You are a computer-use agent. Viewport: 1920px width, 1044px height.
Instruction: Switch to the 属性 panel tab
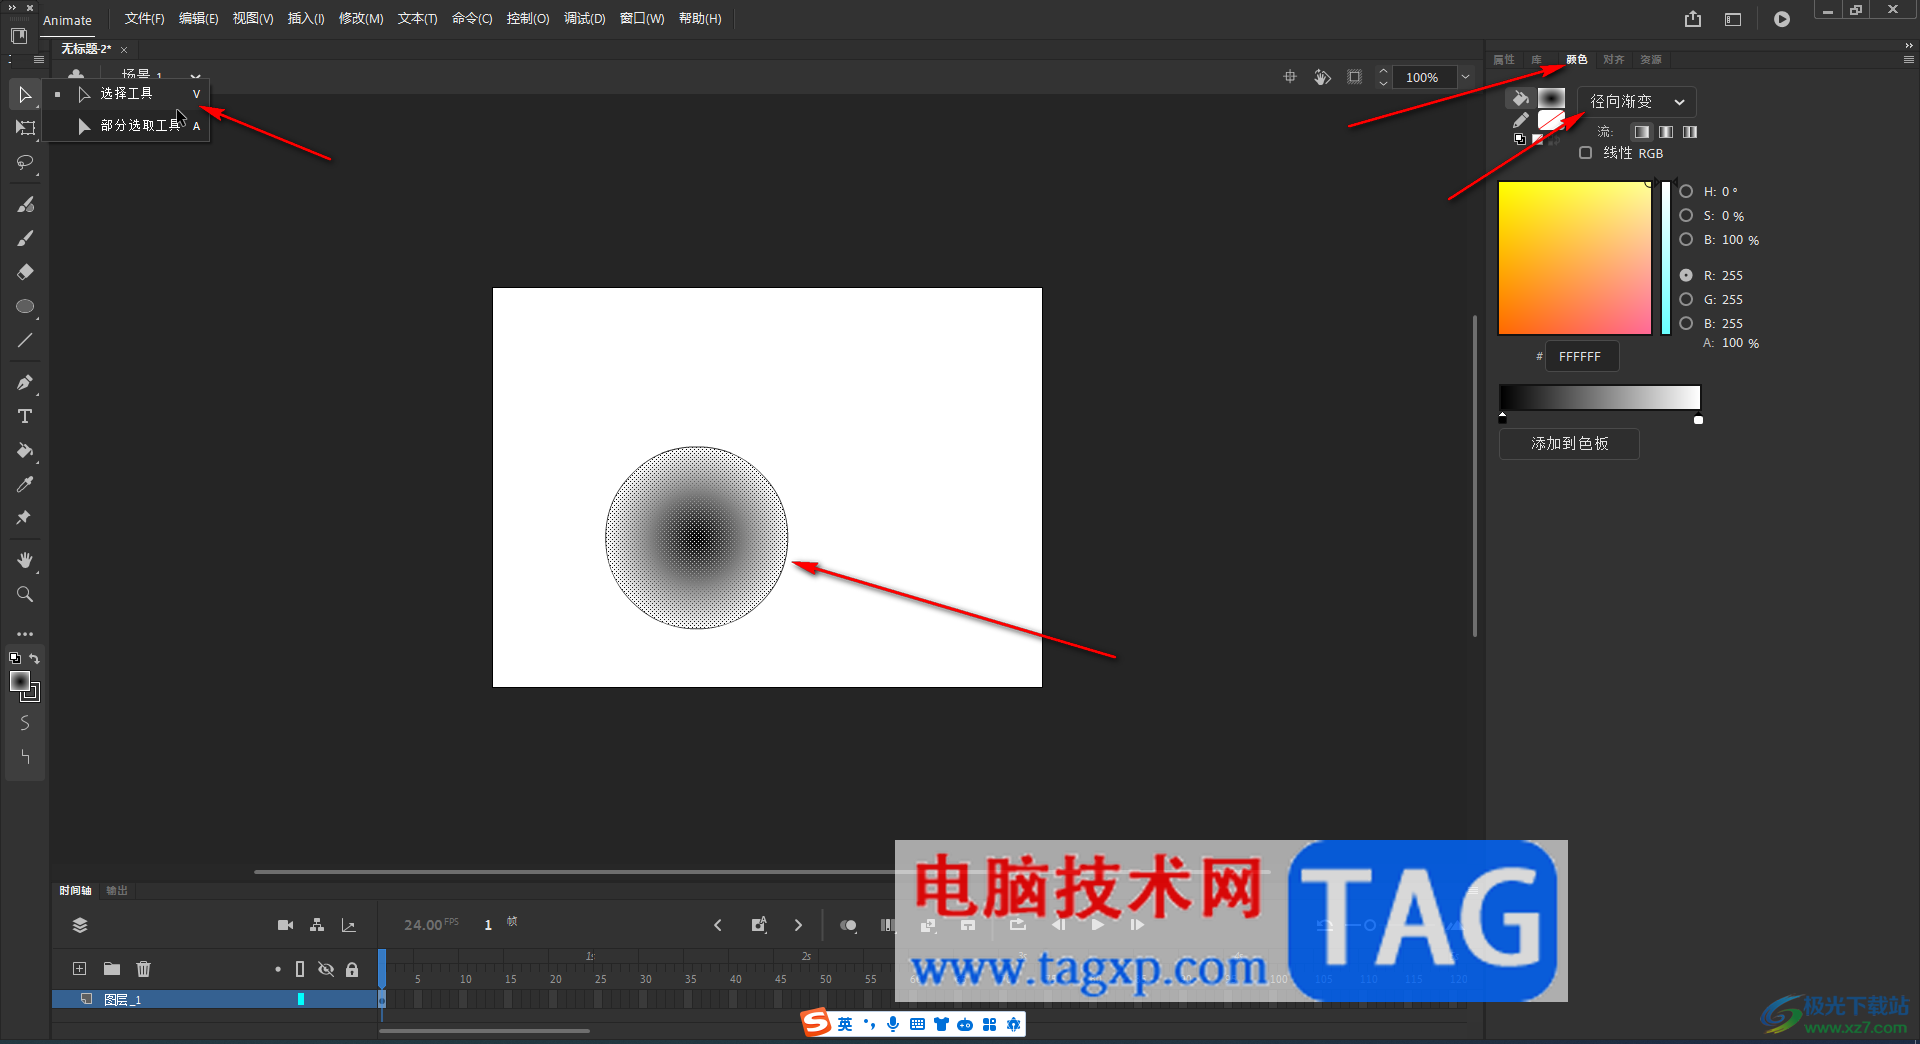pos(1504,60)
